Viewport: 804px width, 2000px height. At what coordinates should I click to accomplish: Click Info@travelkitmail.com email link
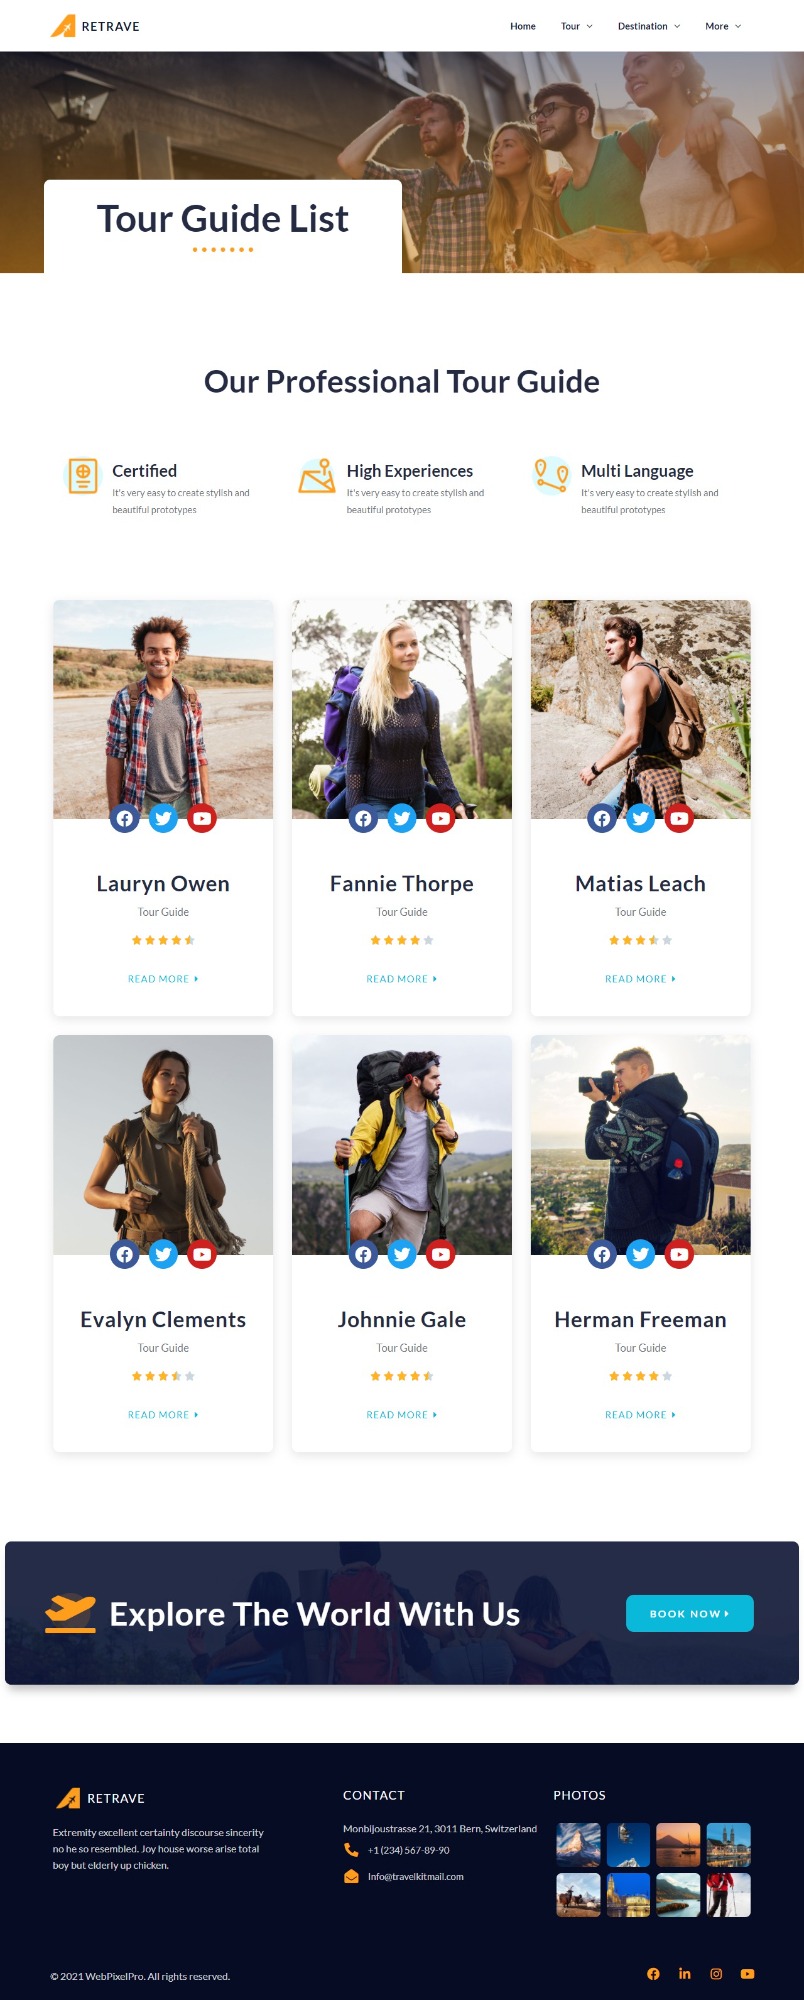click(x=415, y=1876)
